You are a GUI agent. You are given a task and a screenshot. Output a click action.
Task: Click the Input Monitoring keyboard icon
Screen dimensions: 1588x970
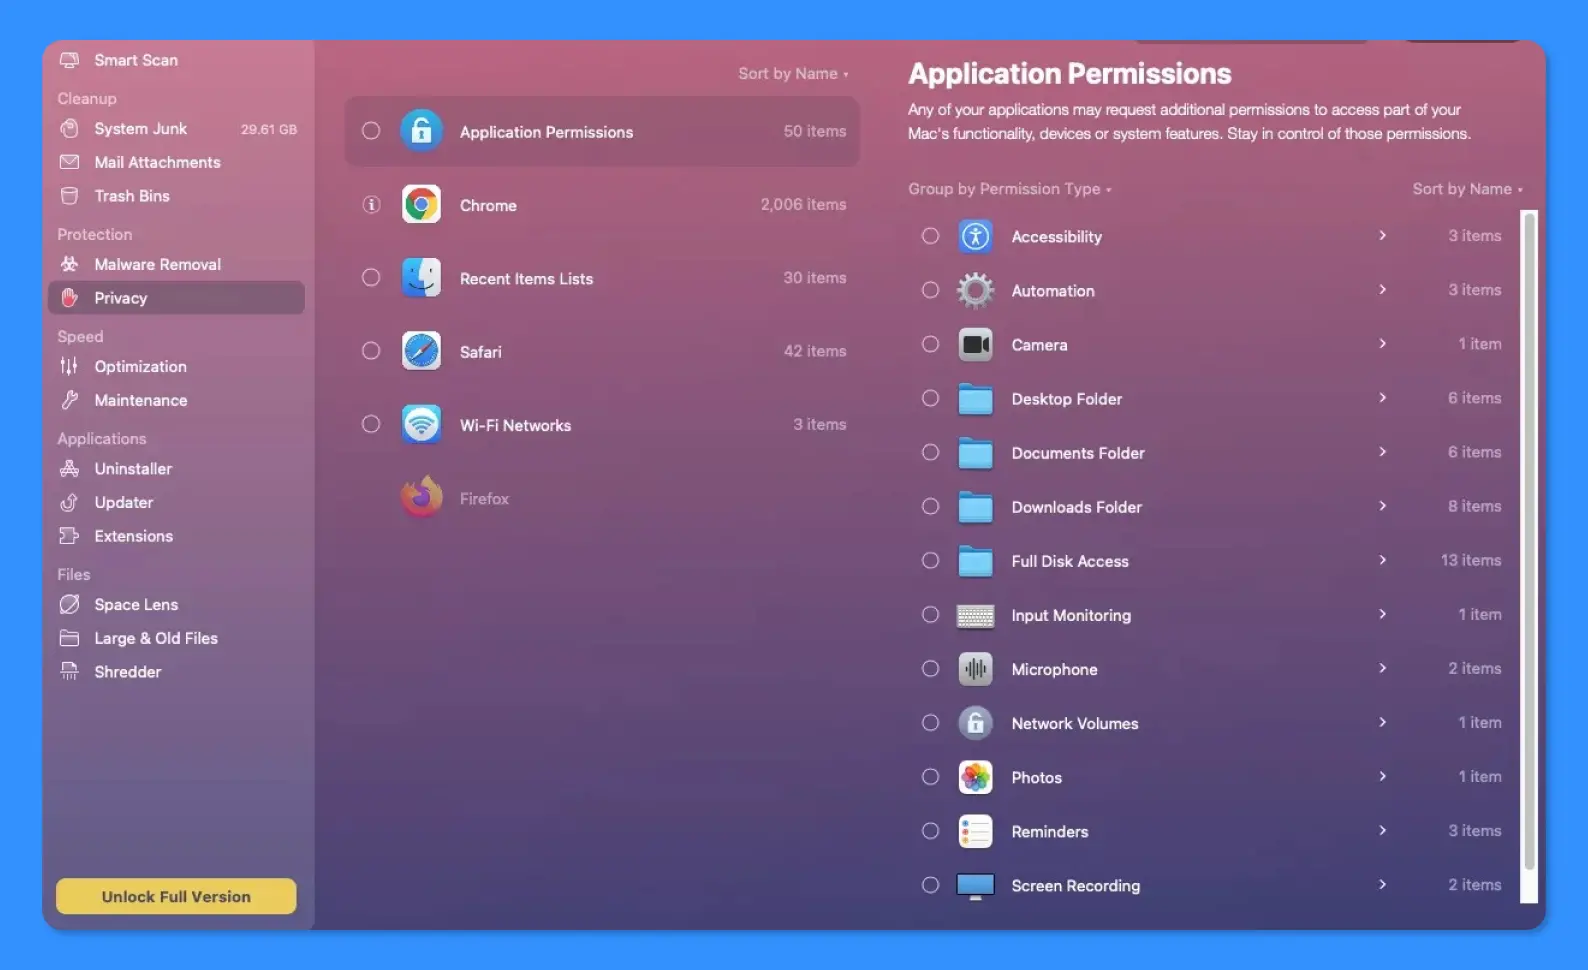[975, 616]
